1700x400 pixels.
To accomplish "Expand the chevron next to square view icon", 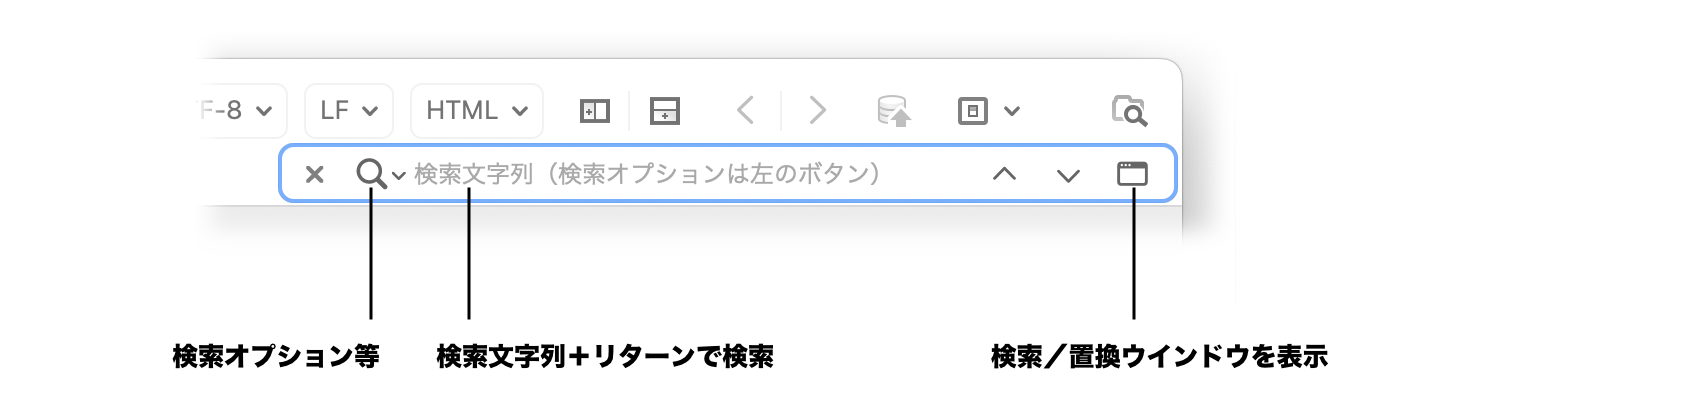I will [x=1012, y=111].
